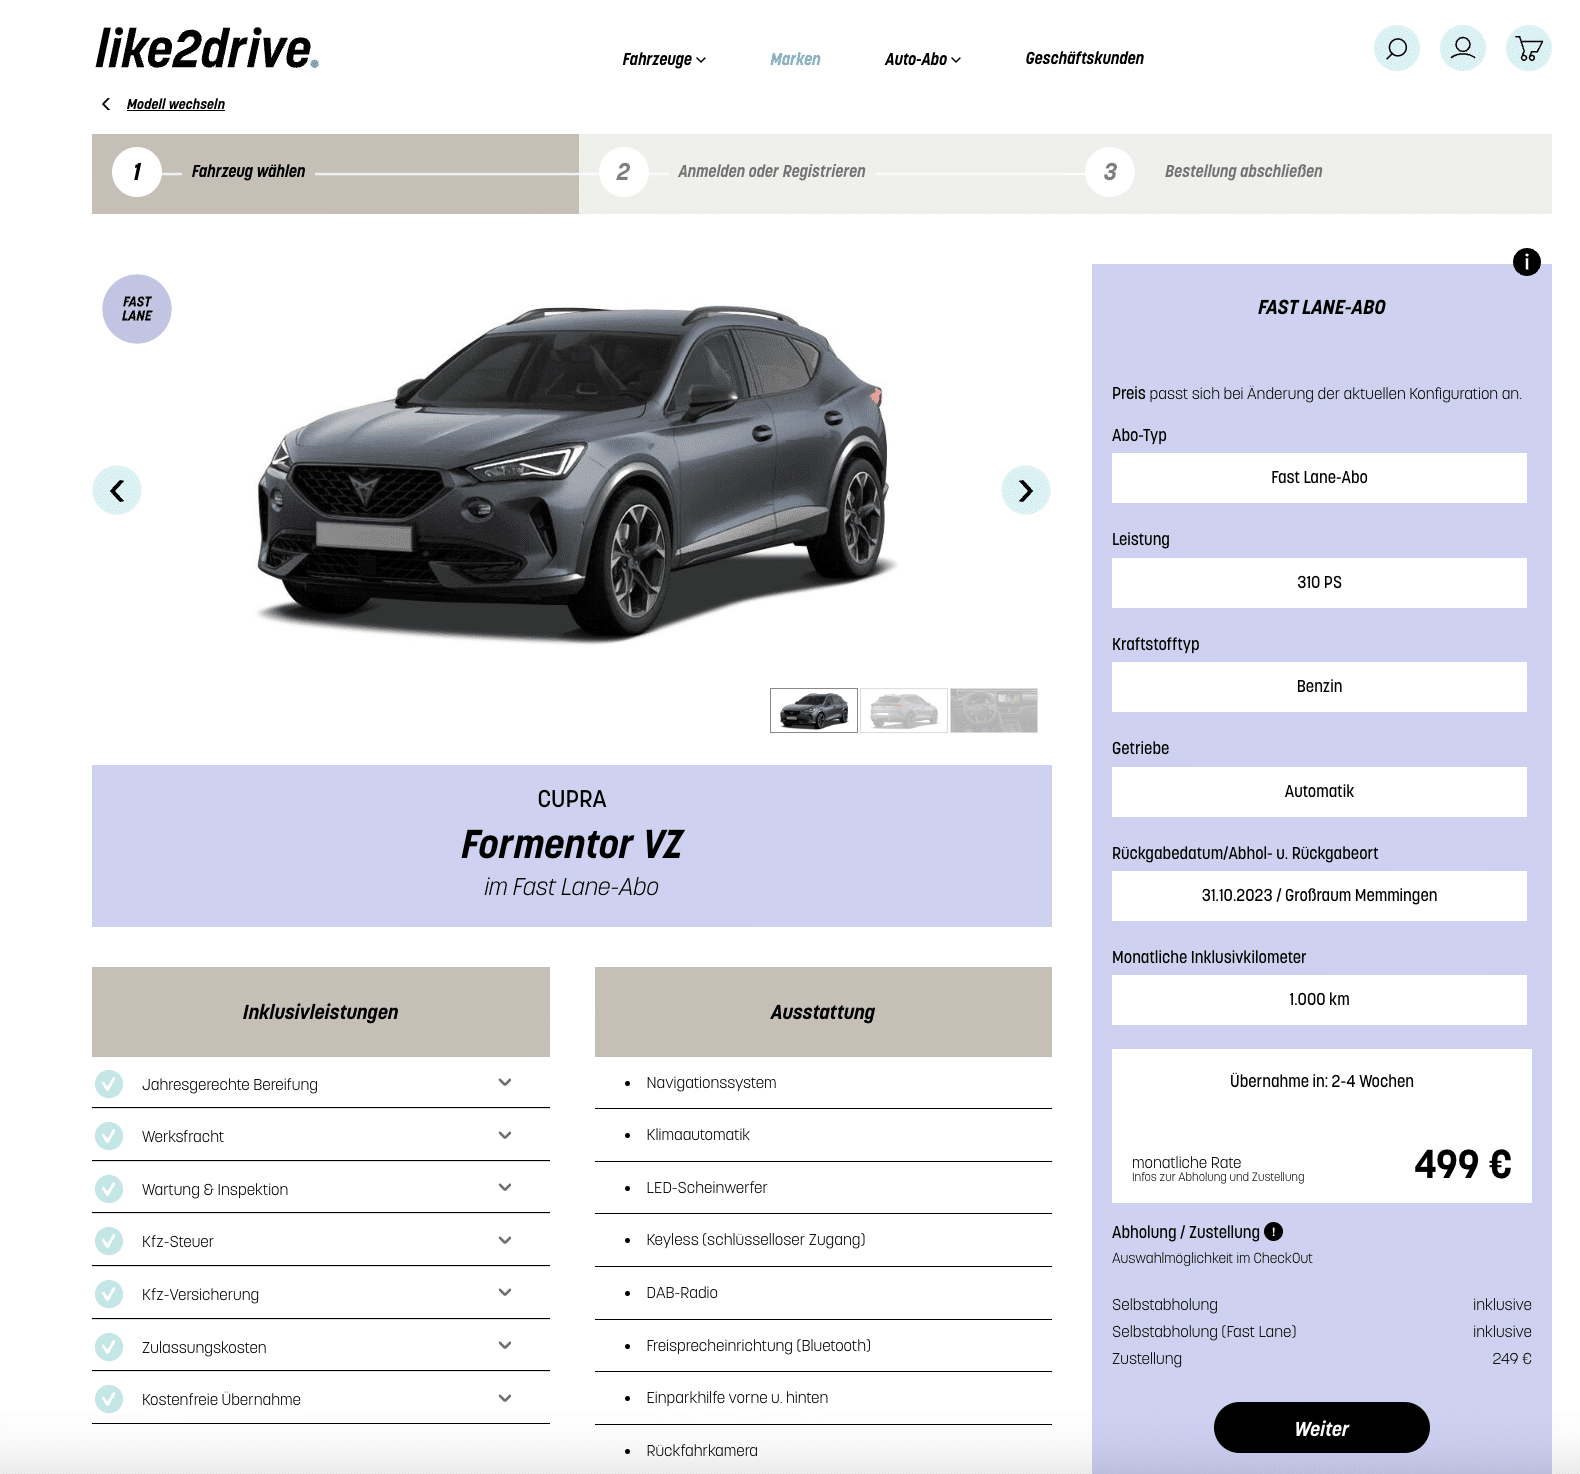Click the Formentor VZ title
Viewport: 1580px width, 1474px height.
coord(572,845)
